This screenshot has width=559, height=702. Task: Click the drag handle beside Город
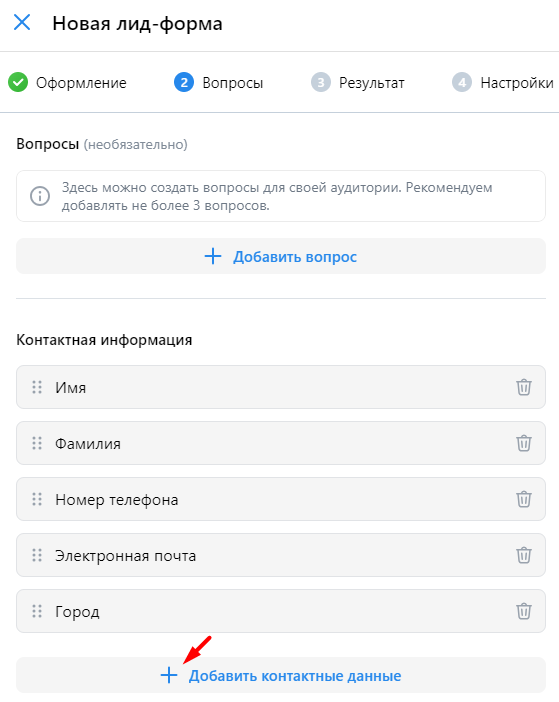(x=37, y=611)
